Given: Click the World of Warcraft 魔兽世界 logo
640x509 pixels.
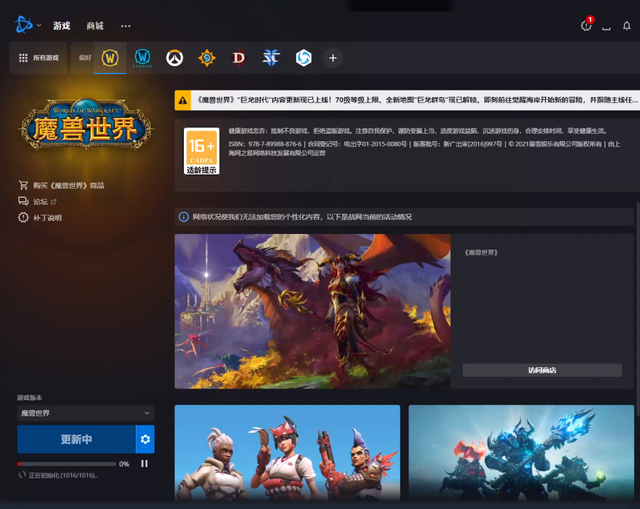Looking at the screenshot, I should click(86, 124).
